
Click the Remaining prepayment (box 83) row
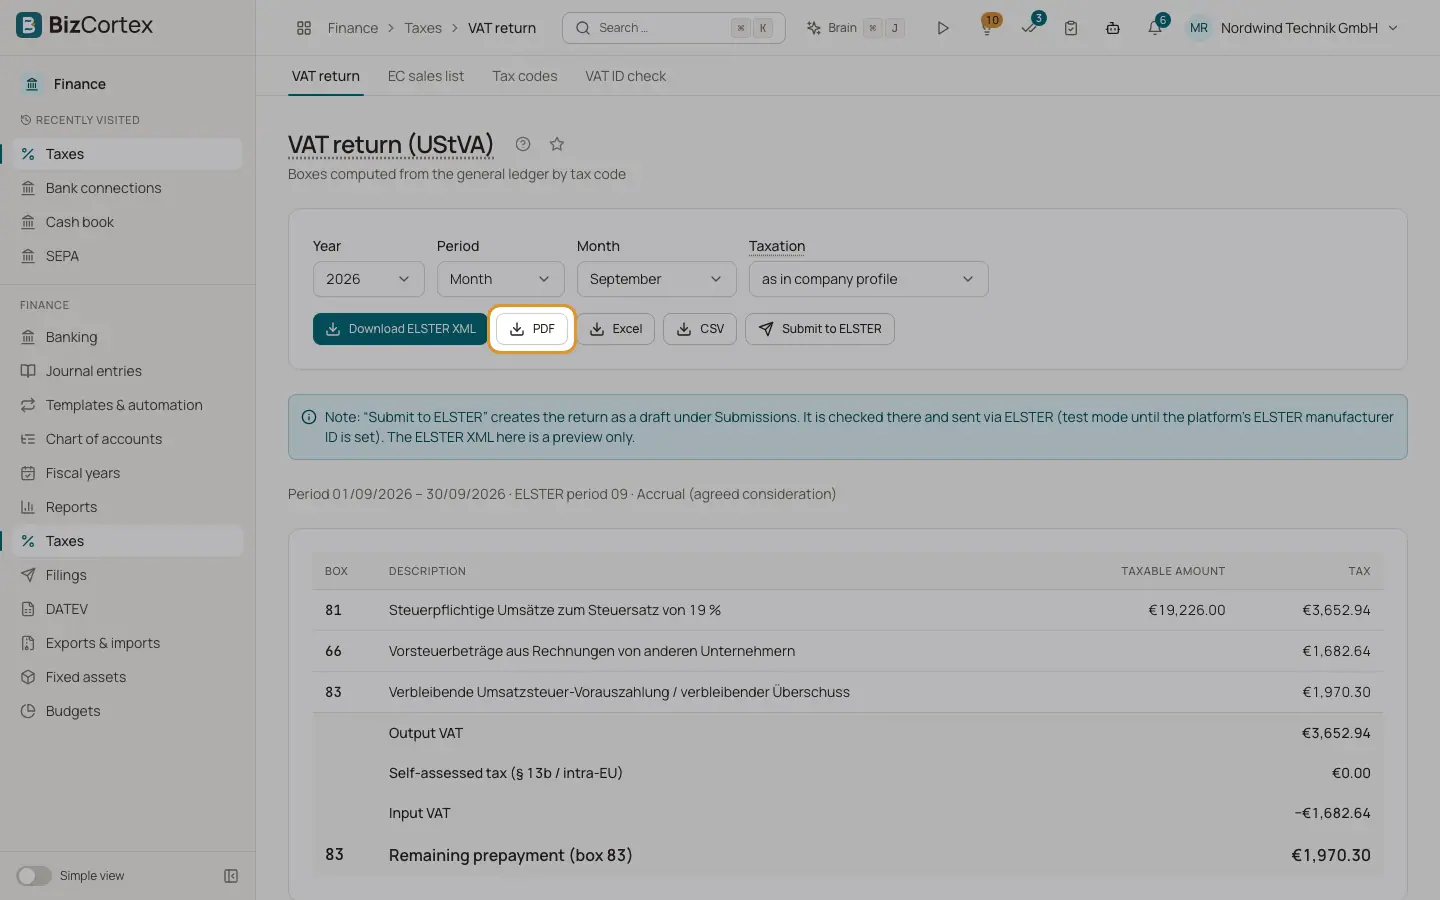(x=848, y=855)
